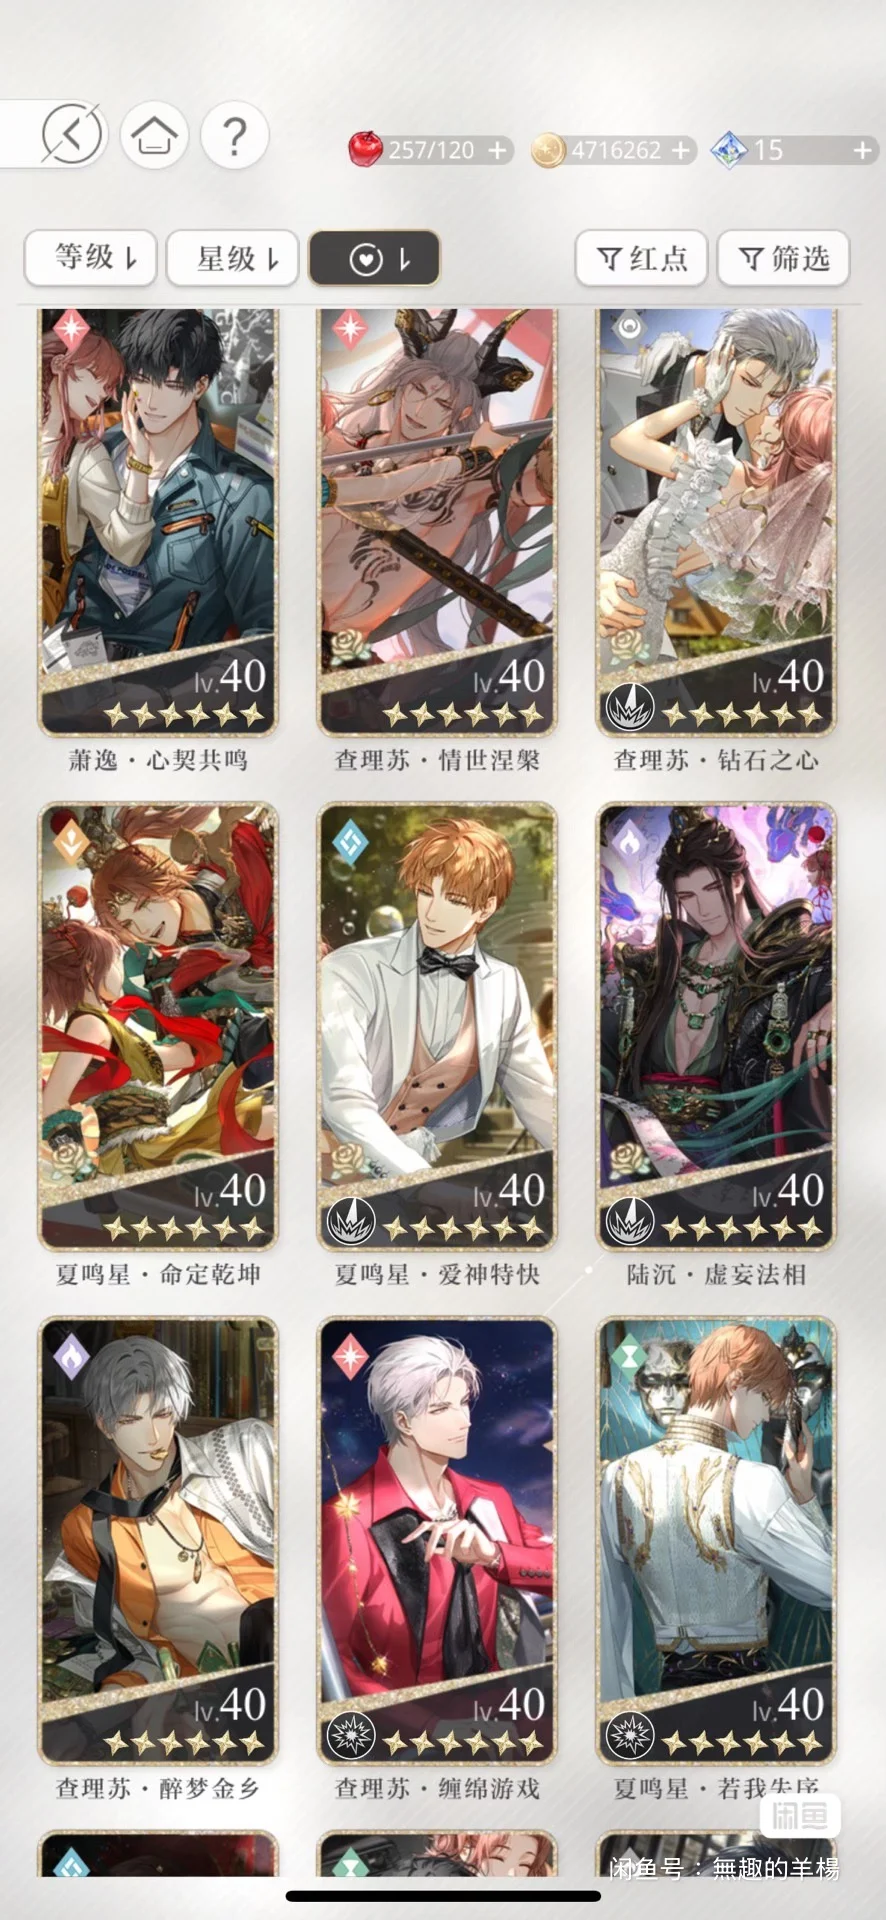Sort cards by 星级 star rank

point(233,258)
